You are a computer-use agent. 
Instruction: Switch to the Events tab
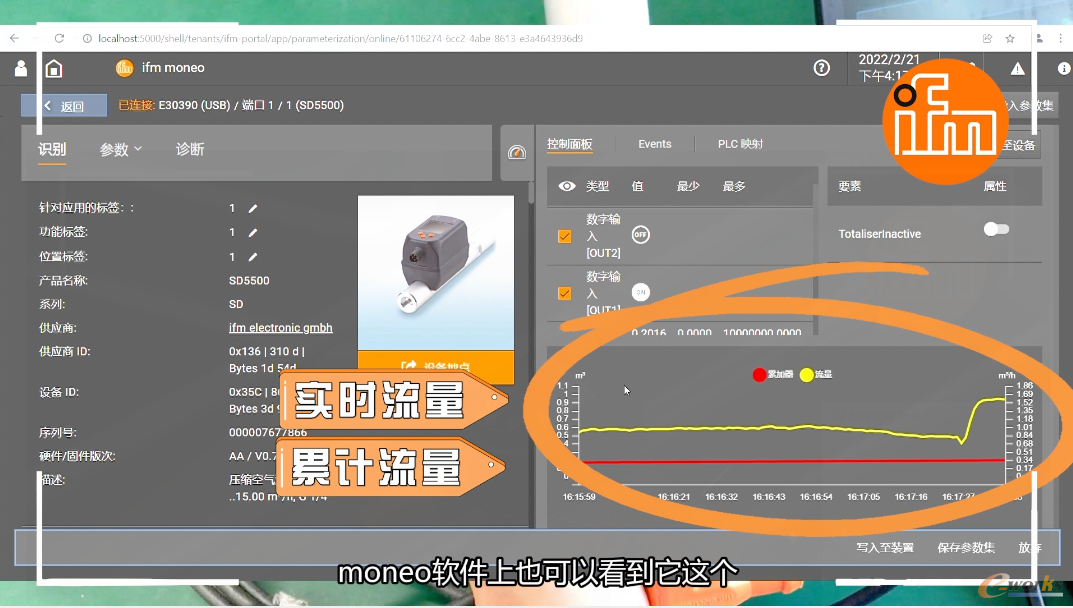click(x=654, y=144)
